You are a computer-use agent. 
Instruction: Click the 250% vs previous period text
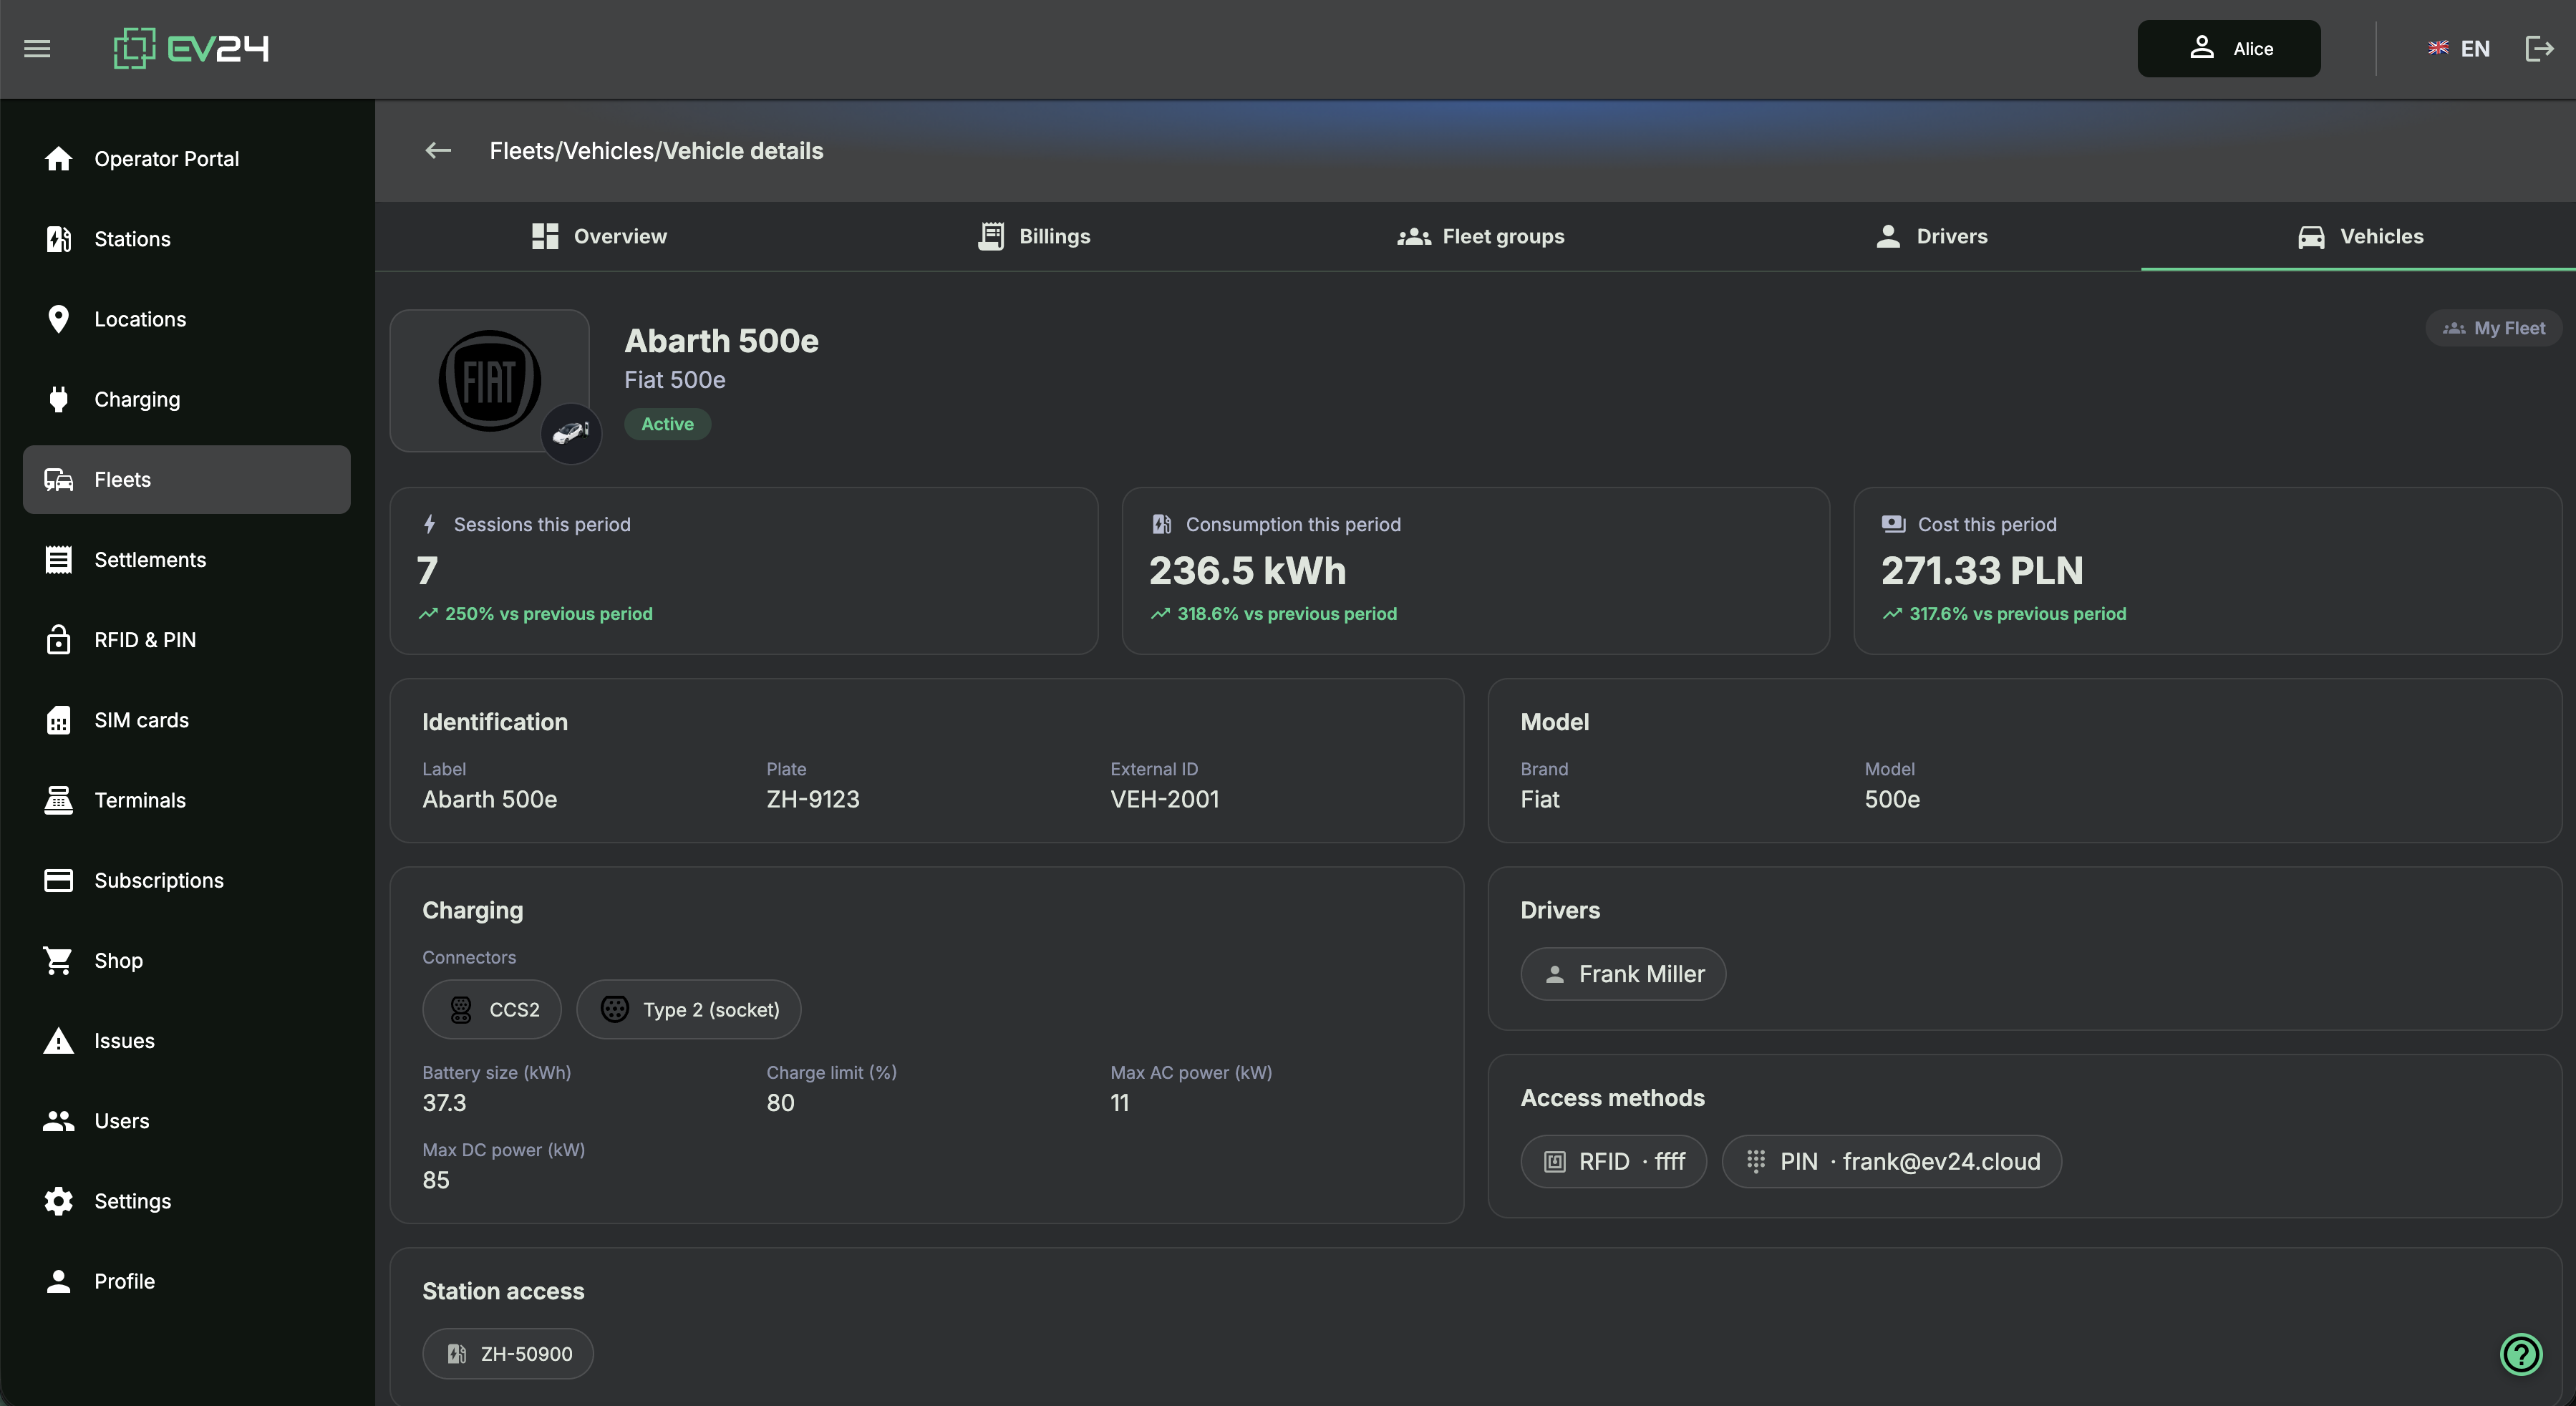click(549, 614)
